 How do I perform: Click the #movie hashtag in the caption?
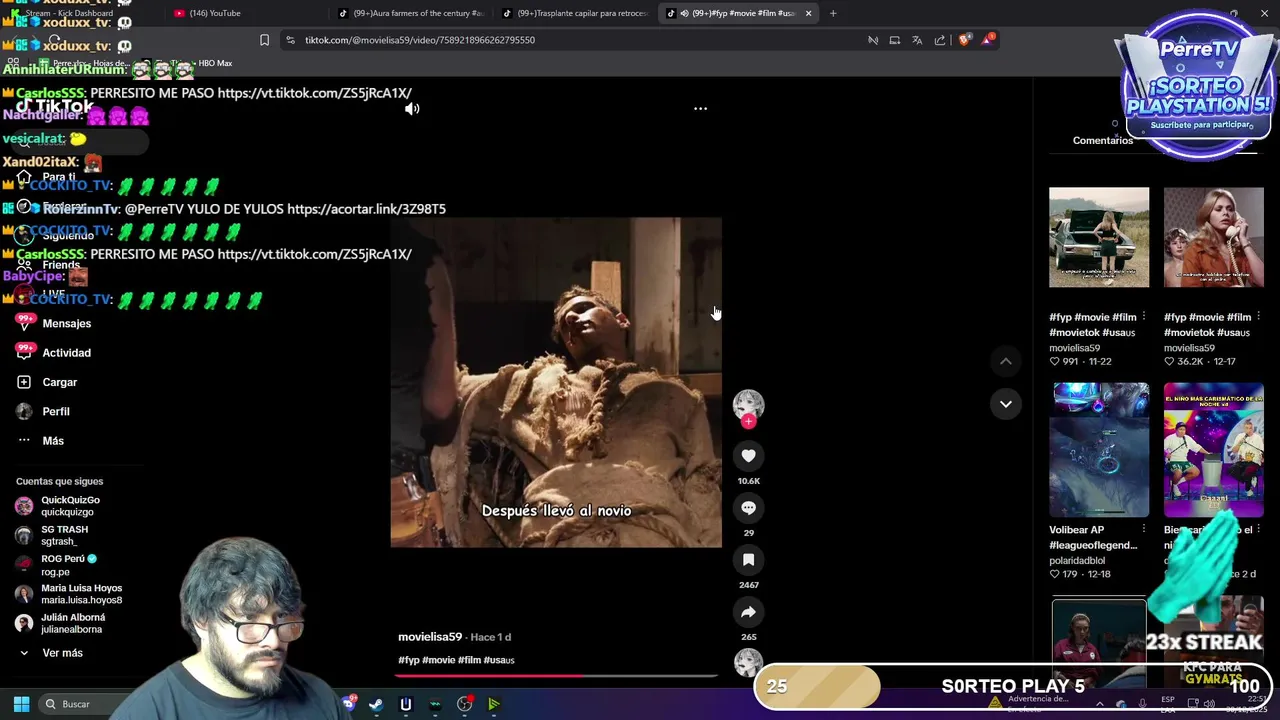[438, 660]
